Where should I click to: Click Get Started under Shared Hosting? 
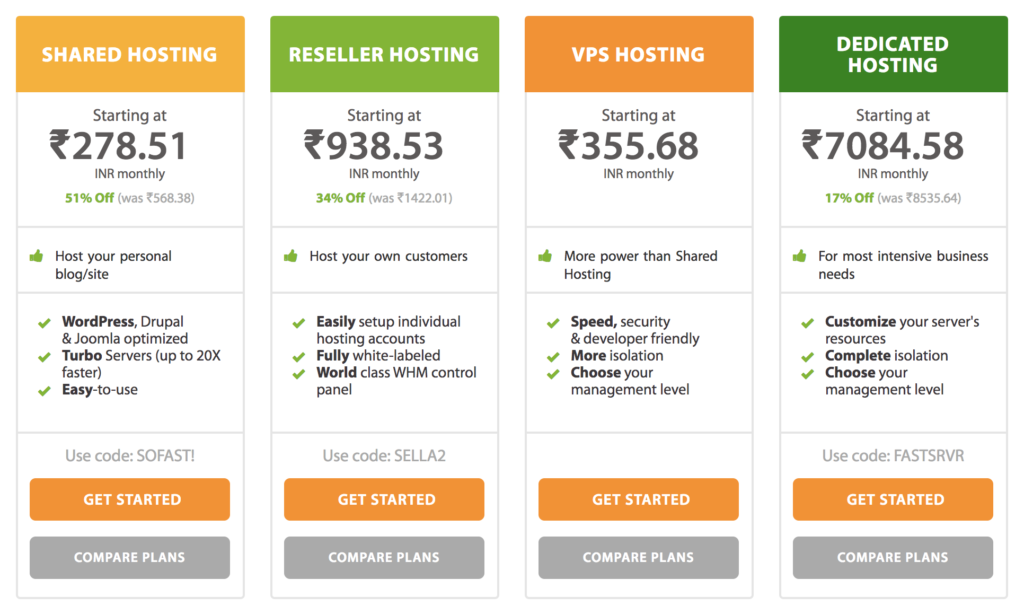pyautogui.click(x=130, y=499)
